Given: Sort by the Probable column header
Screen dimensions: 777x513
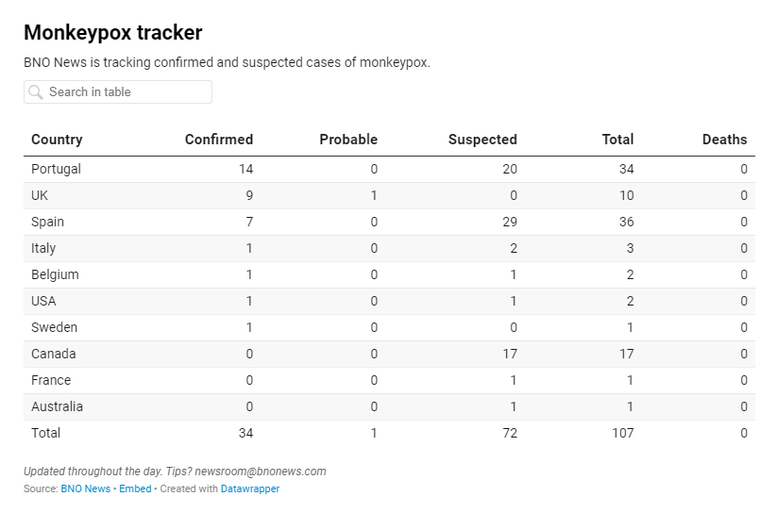Looking at the screenshot, I should (348, 140).
